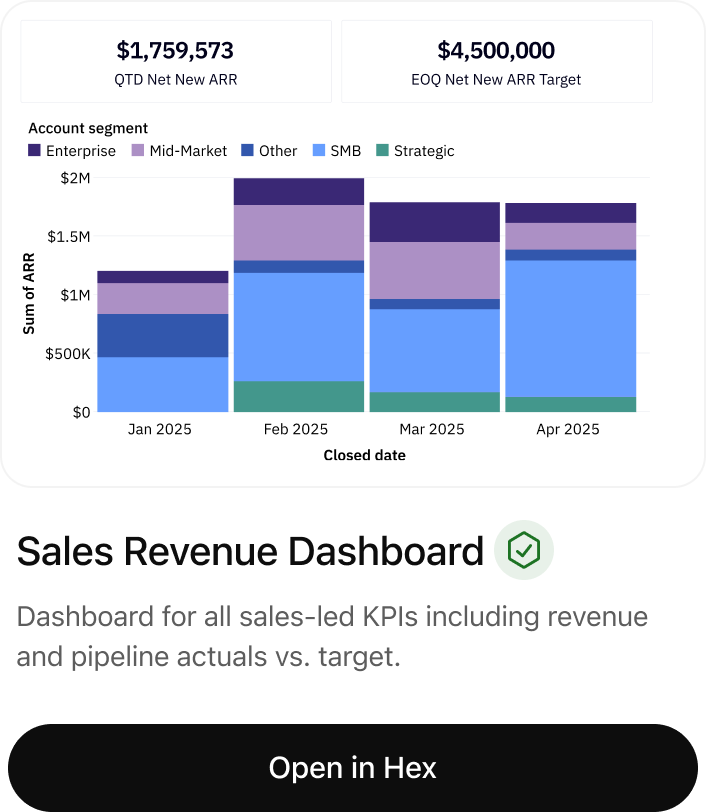Click the SMB segment in Jan 2025 bar

point(163,384)
